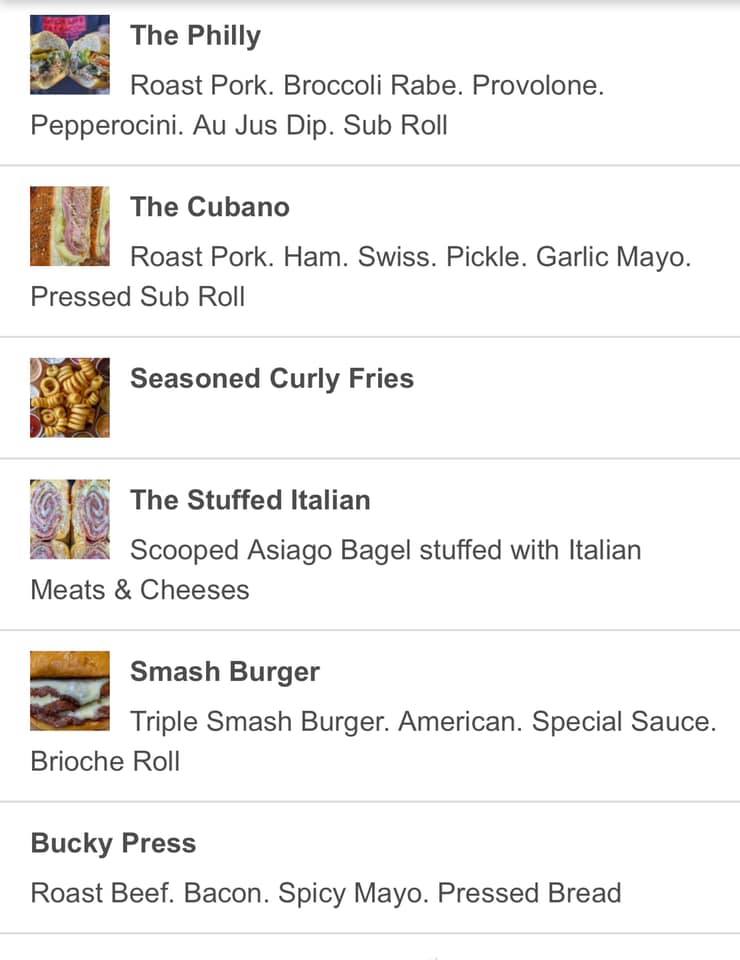
Task: Click The Philly menu item title
Action: coord(195,36)
